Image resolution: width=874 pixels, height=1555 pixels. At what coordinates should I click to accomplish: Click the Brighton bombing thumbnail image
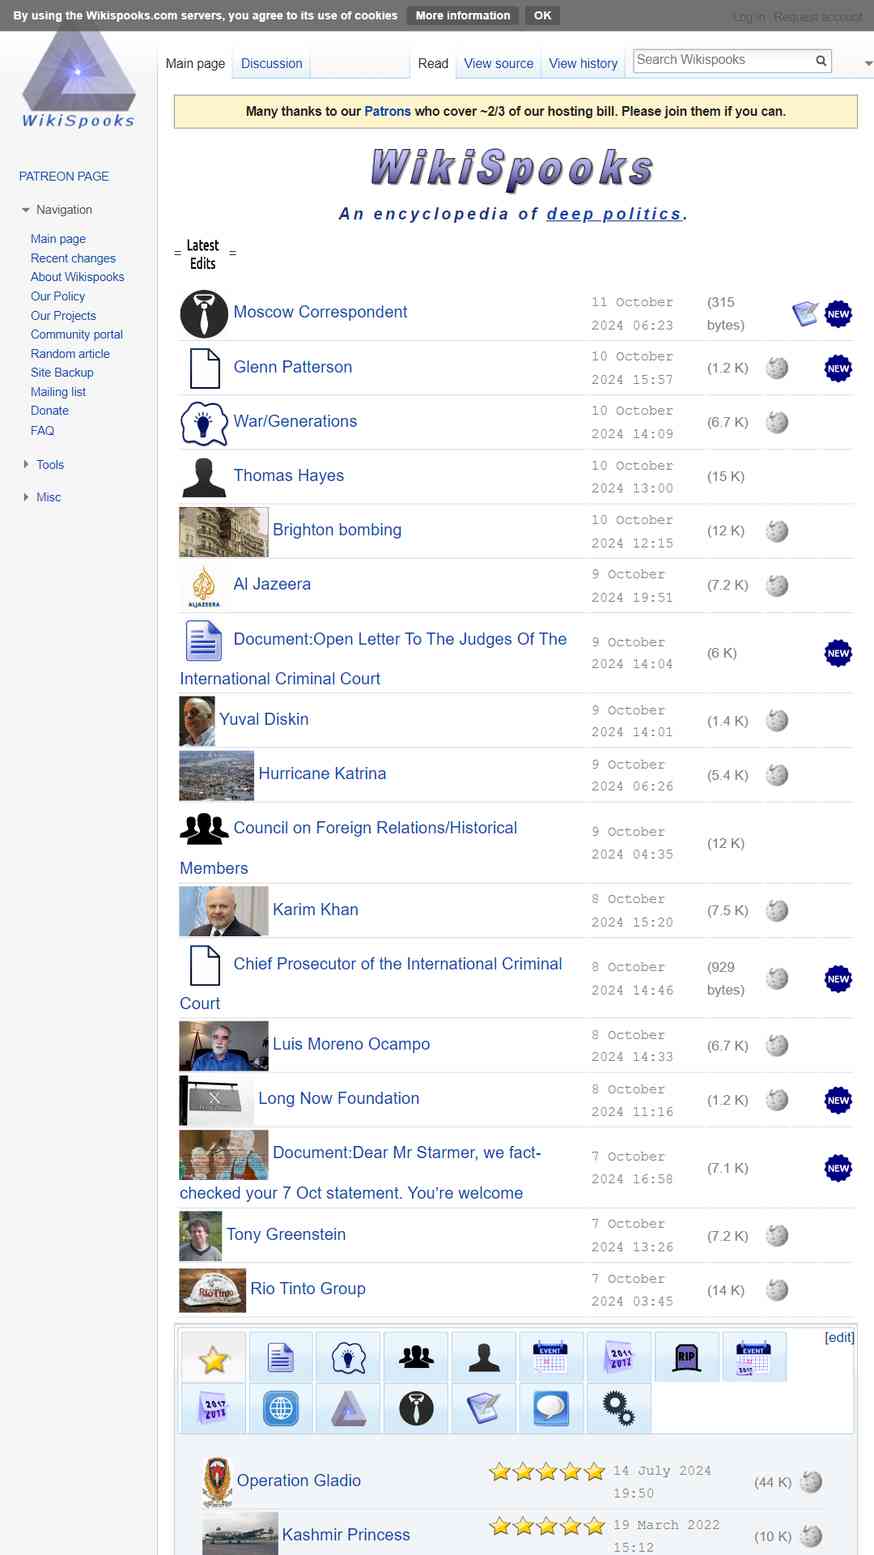pyautogui.click(x=224, y=532)
